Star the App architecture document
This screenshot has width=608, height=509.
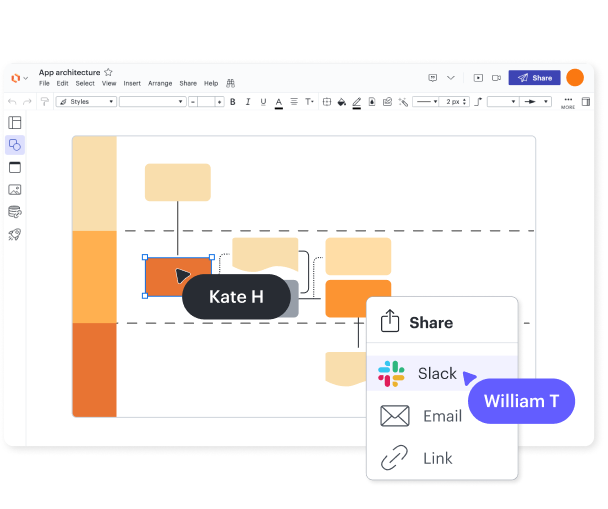pos(108,72)
